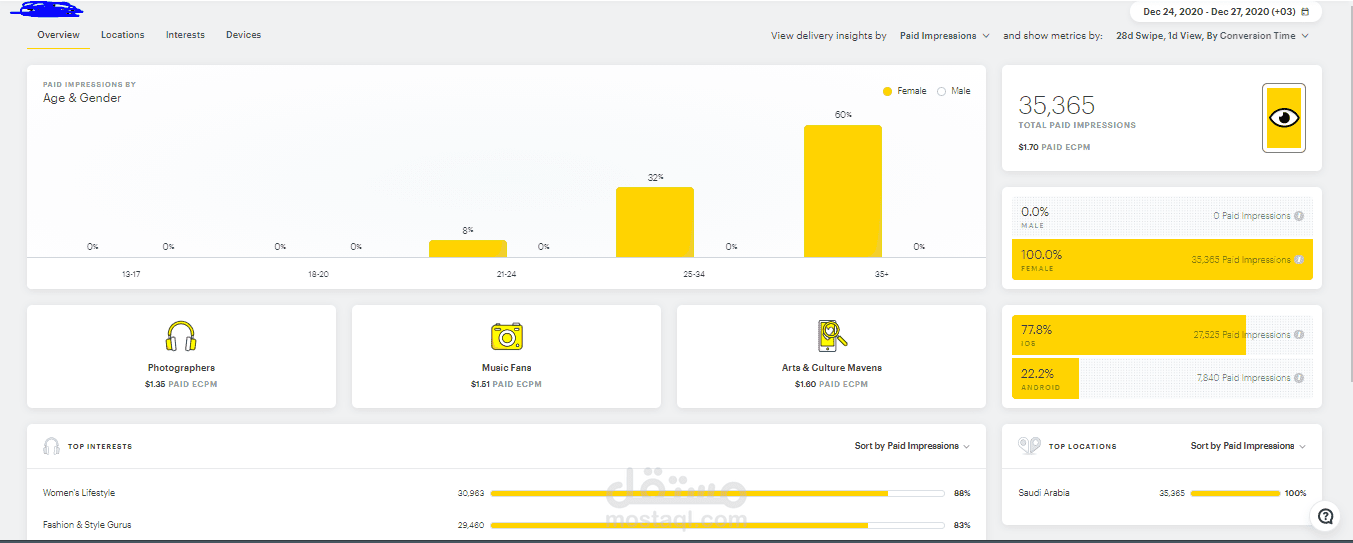This screenshot has height=543, width=1353.
Task: Click the 100.0% Female impressions bar
Action: tap(1162, 260)
